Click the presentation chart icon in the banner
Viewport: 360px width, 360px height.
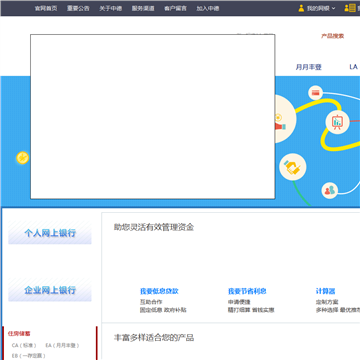(x=337, y=122)
